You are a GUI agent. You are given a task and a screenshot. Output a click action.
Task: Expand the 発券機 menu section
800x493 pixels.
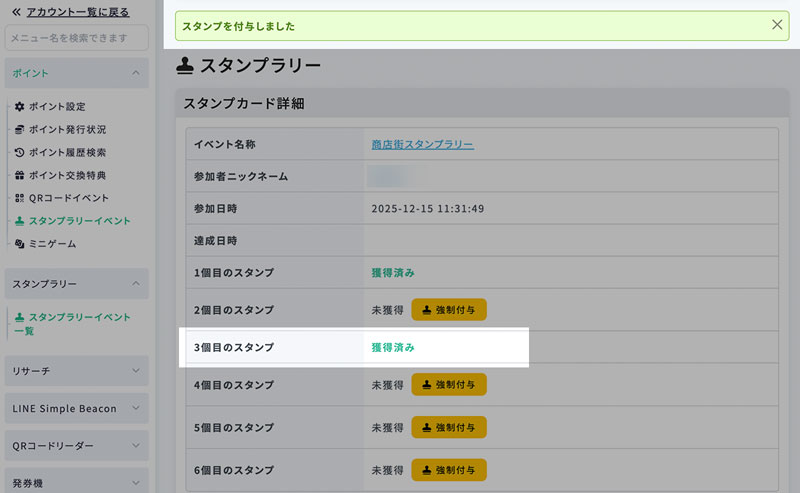pos(135,481)
